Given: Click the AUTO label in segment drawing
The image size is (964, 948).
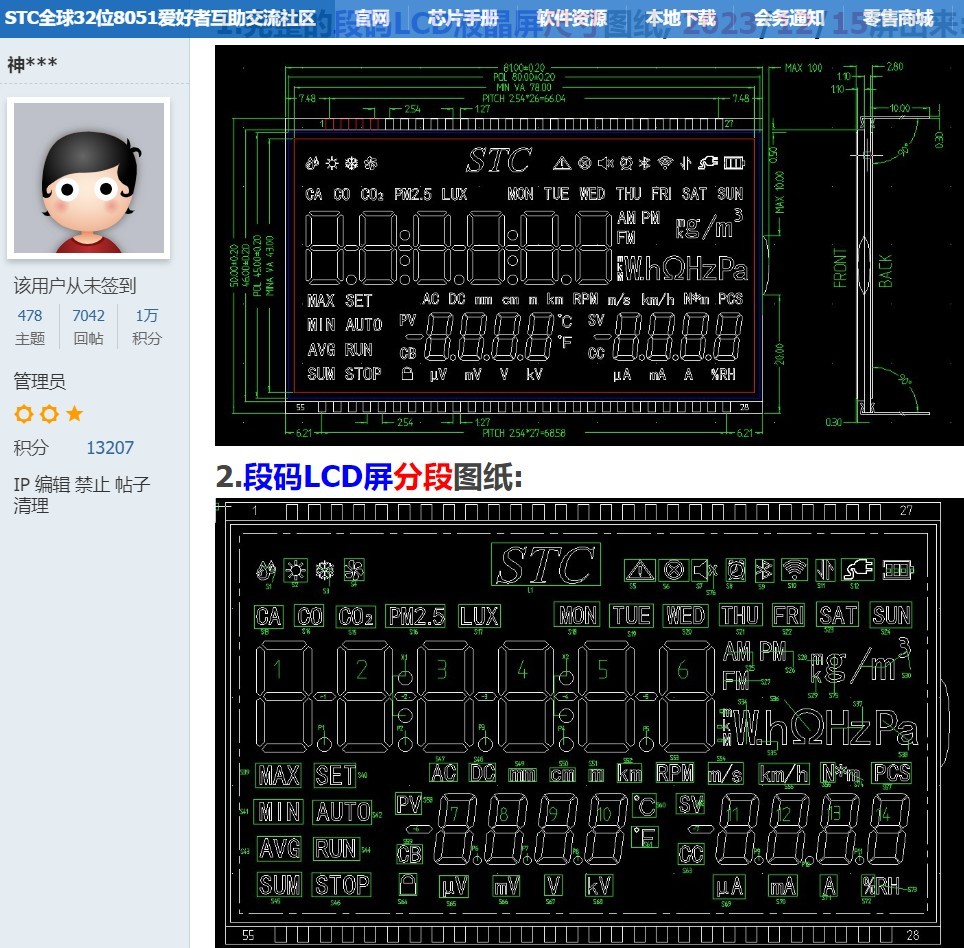Looking at the screenshot, I should click(342, 812).
